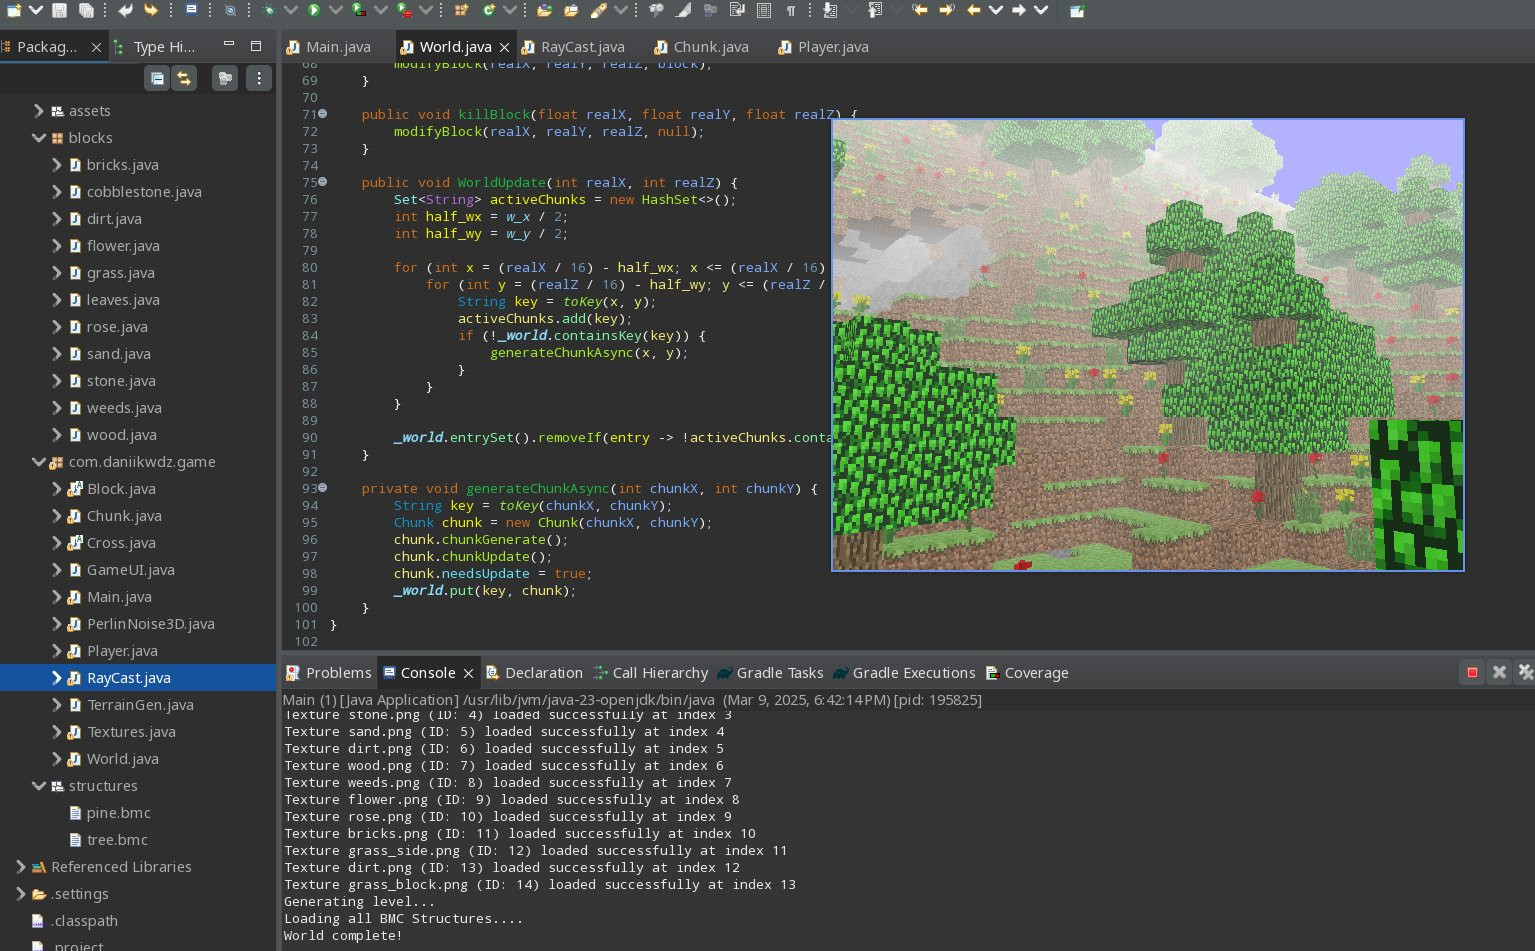This screenshot has width=1535, height=951.
Task: Click the New Java Package icon
Action: (x=461, y=10)
